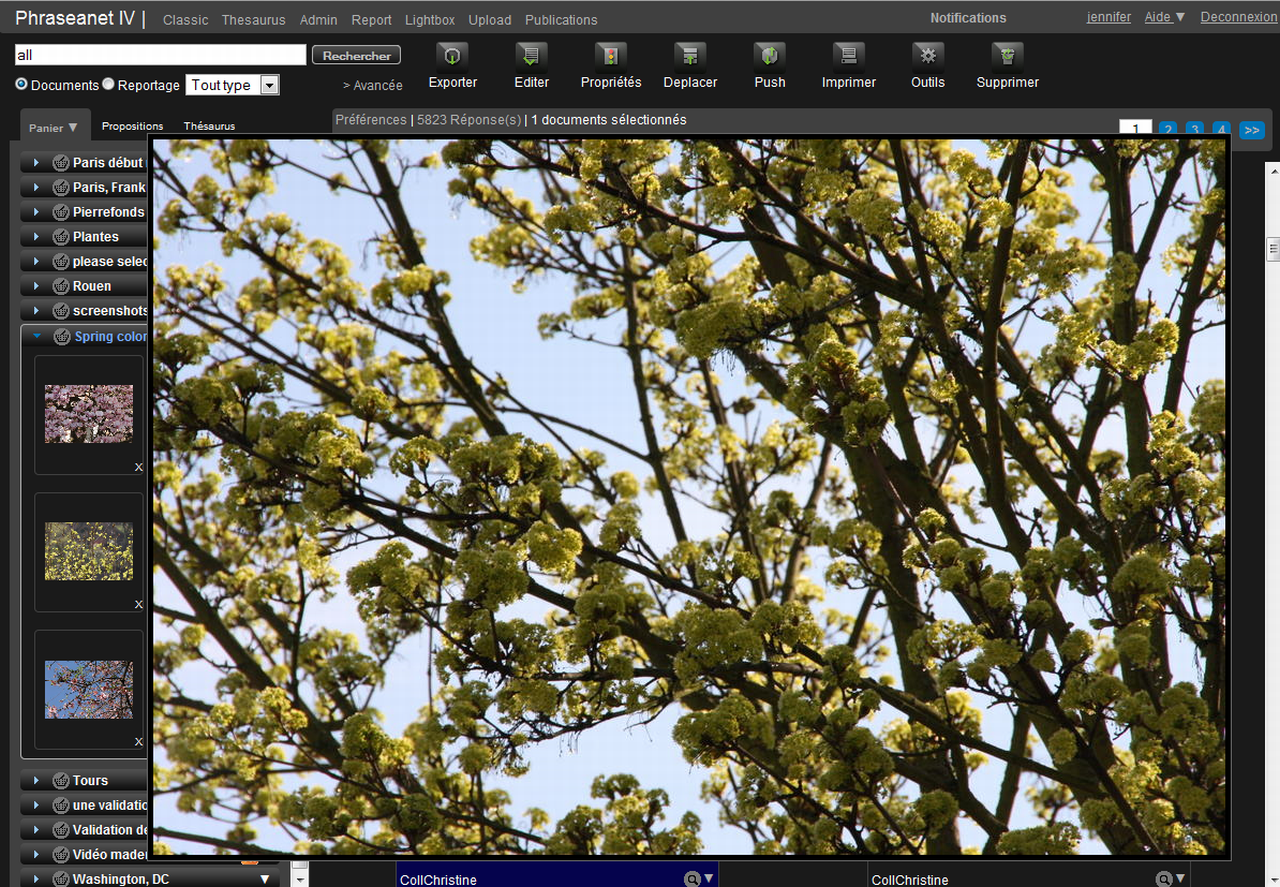1280x887 pixels.
Task: Expand the Plantes basket
Action: click(x=37, y=237)
